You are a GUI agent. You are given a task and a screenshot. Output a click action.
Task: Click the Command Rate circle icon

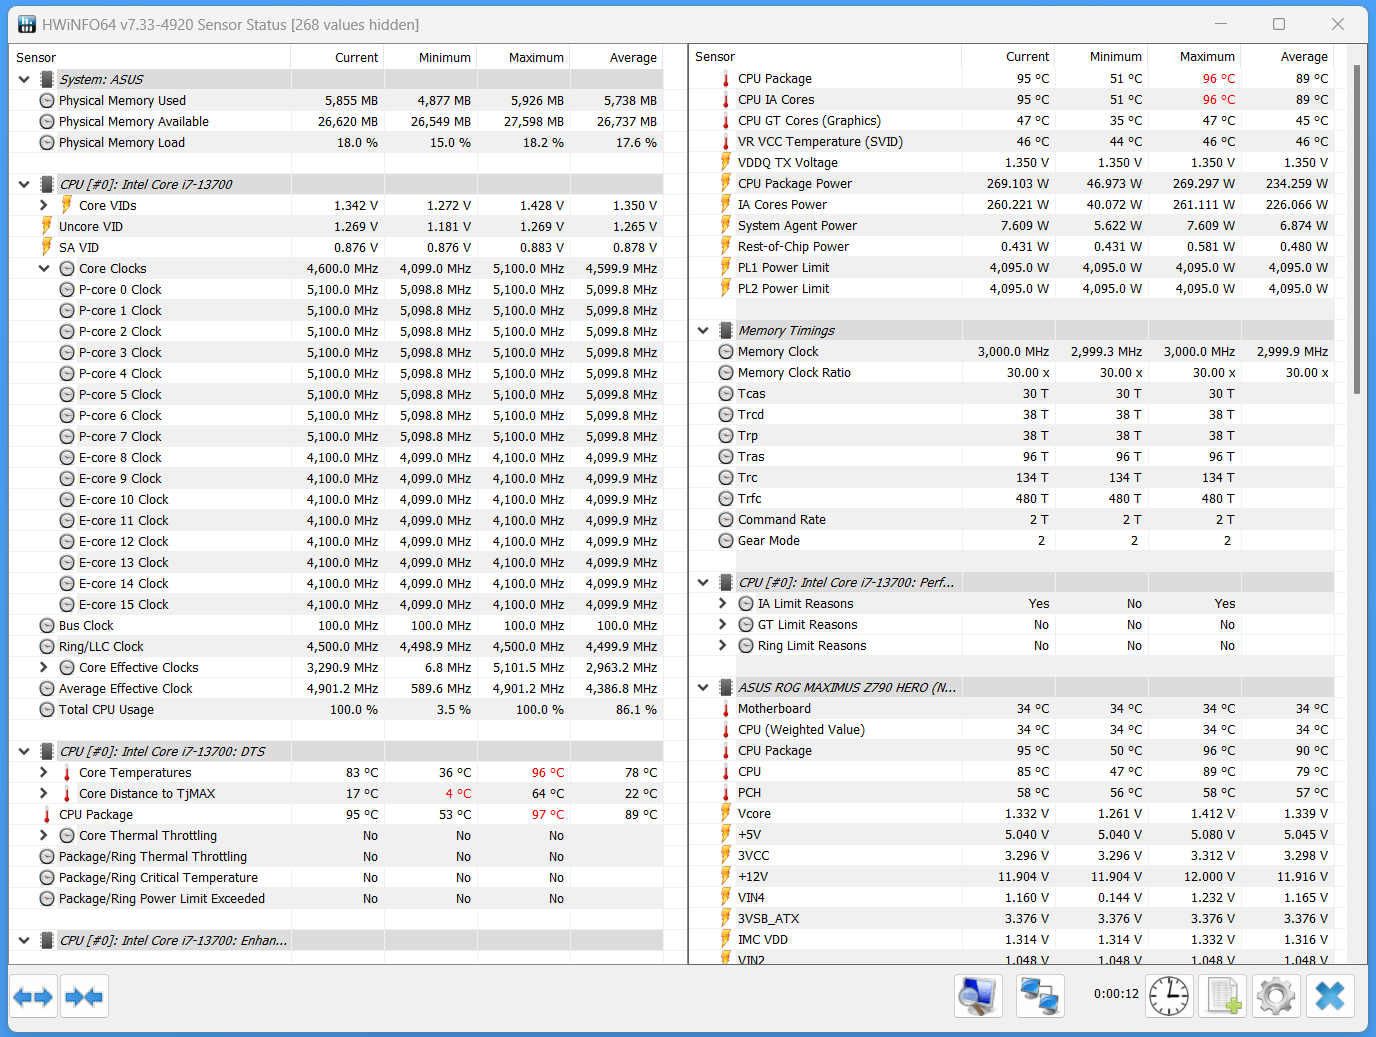[726, 520]
